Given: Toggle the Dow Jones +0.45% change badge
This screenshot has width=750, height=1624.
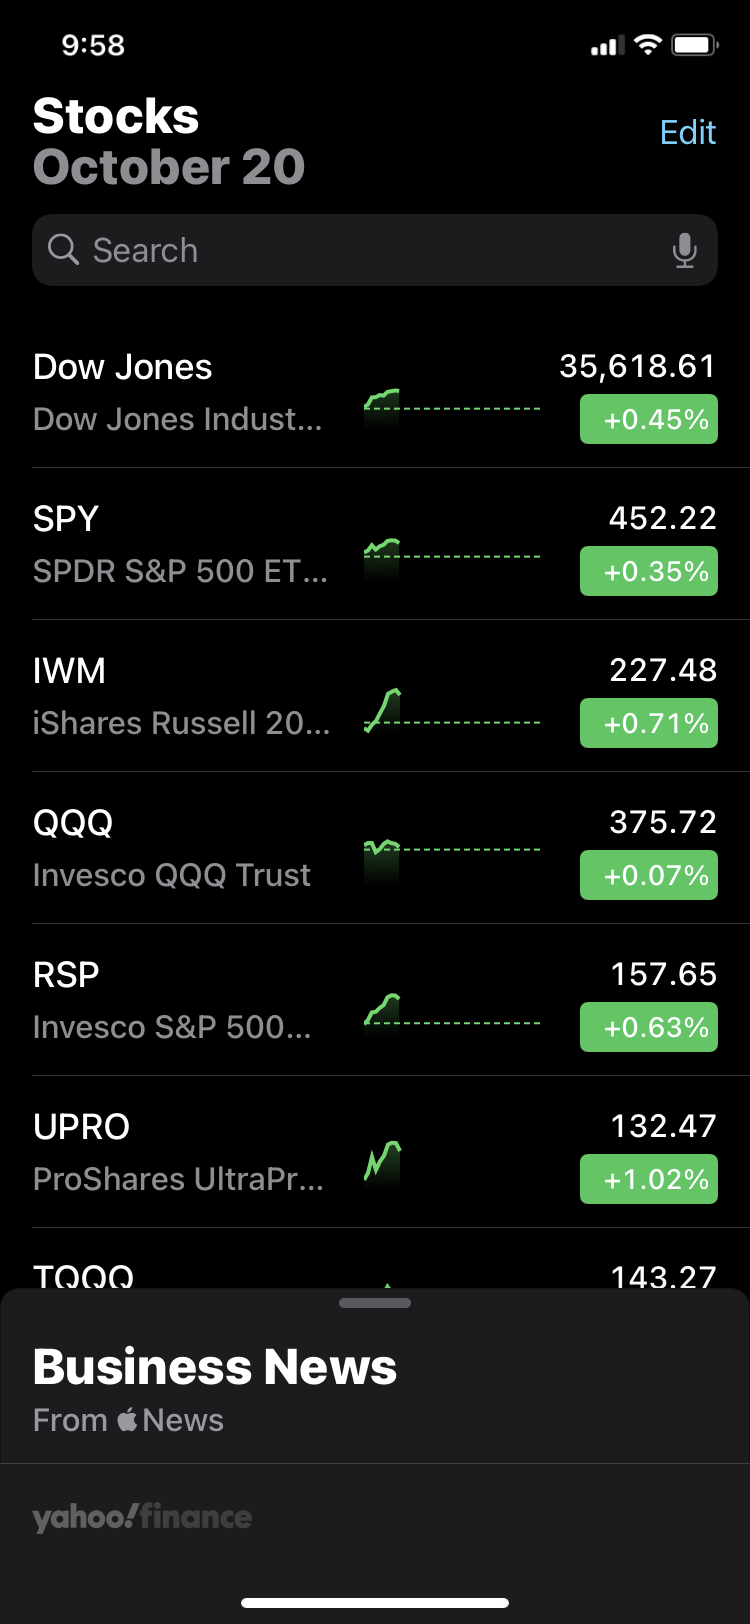Looking at the screenshot, I should 649,419.
